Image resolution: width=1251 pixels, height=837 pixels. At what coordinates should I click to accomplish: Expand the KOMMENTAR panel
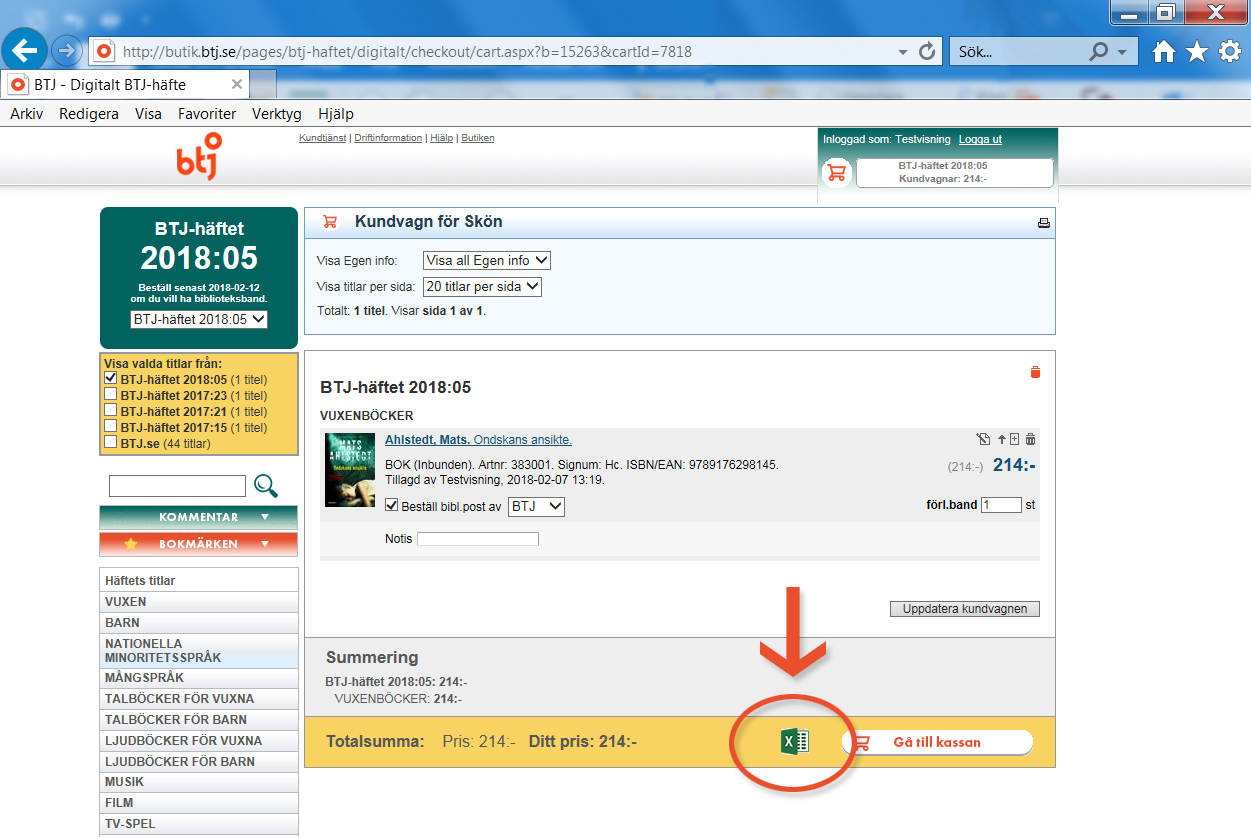click(x=198, y=517)
